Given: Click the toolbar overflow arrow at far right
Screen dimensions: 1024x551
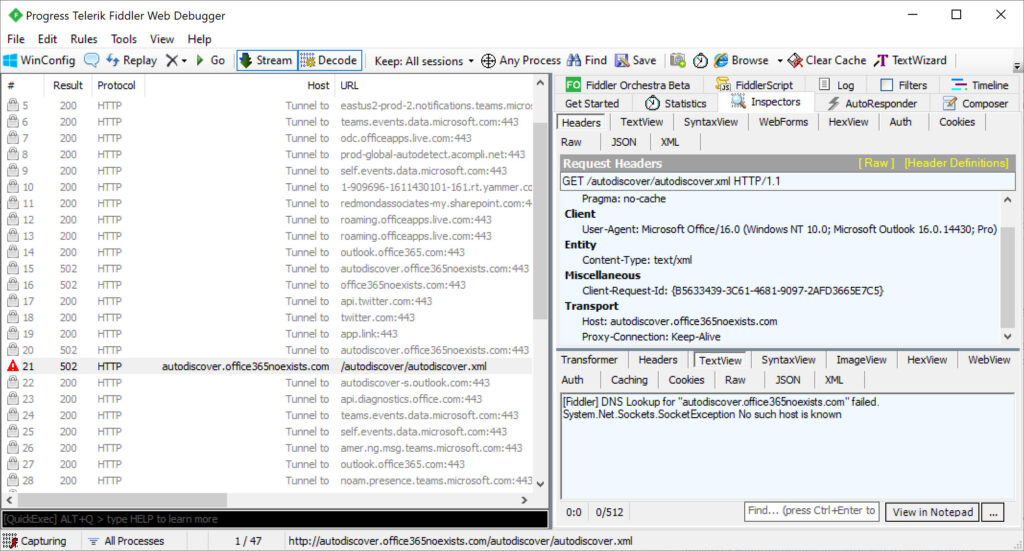Looking at the screenshot, I should 1017,67.
